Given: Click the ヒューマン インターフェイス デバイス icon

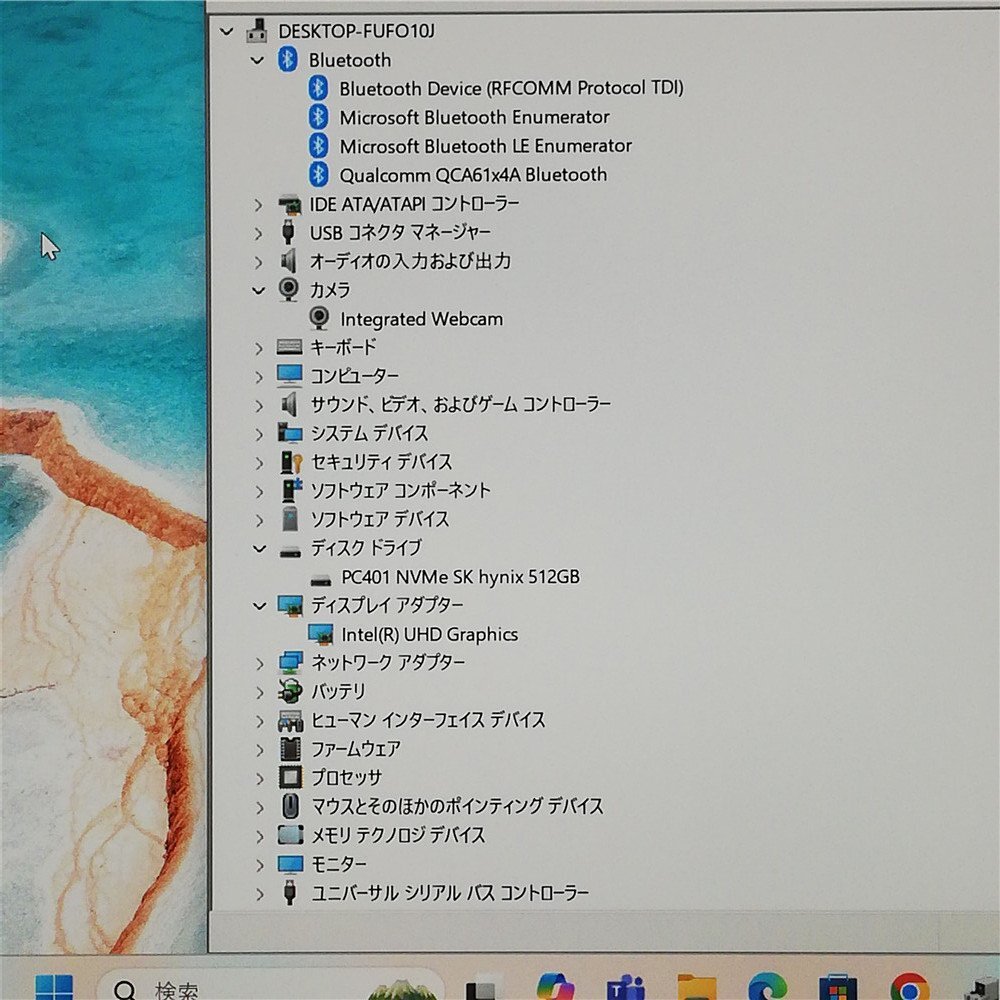Looking at the screenshot, I should [291, 721].
